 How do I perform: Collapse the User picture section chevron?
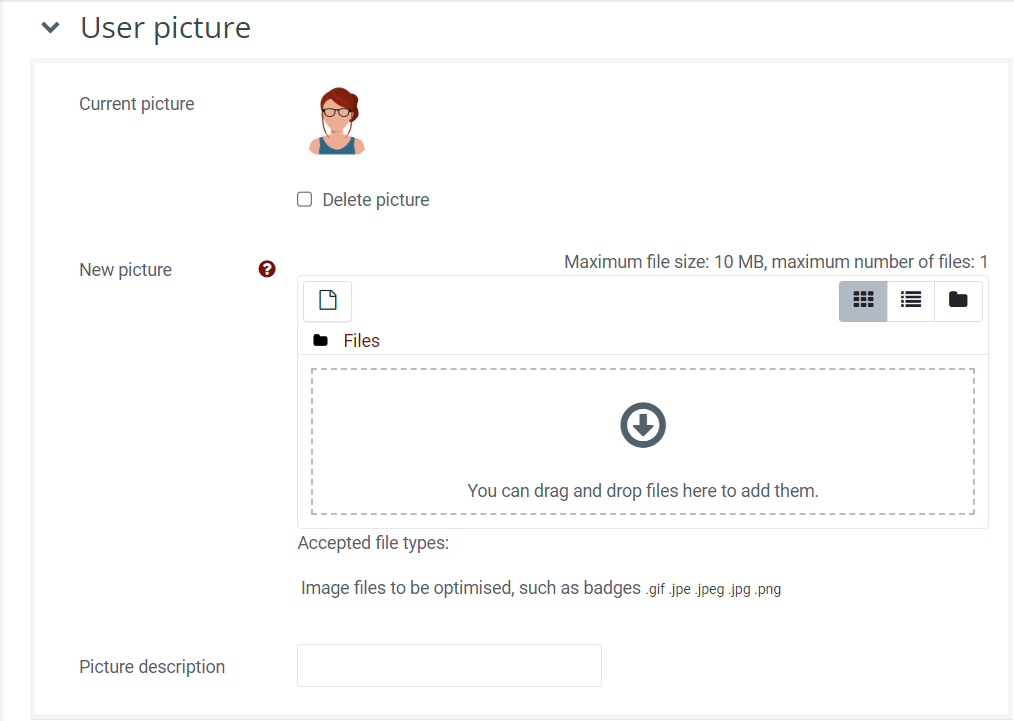(50, 28)
